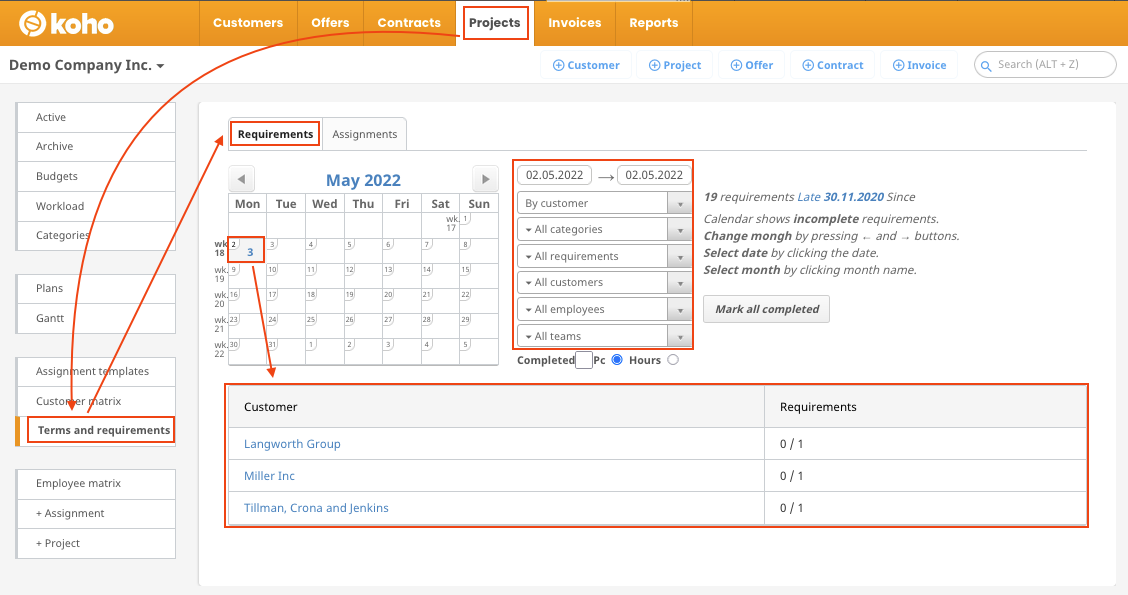Expand Demo Company Inc. selector
The width and height of the screenshot is (1128, 595).
point(87,65)
